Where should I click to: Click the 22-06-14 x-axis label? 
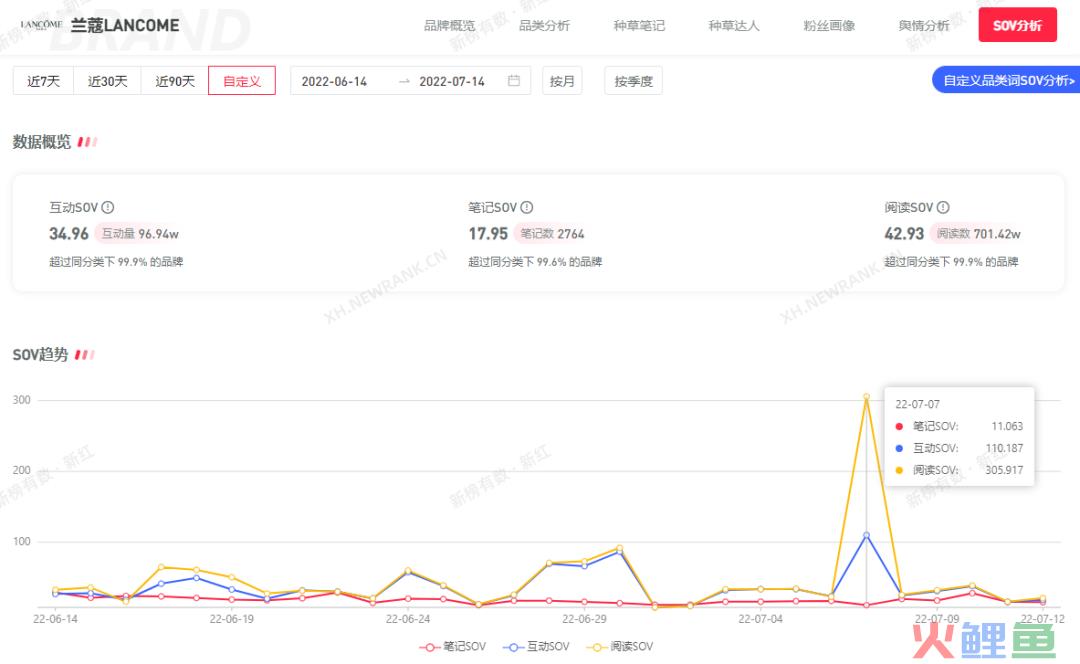pyautogui.click(x=55, y=619)
